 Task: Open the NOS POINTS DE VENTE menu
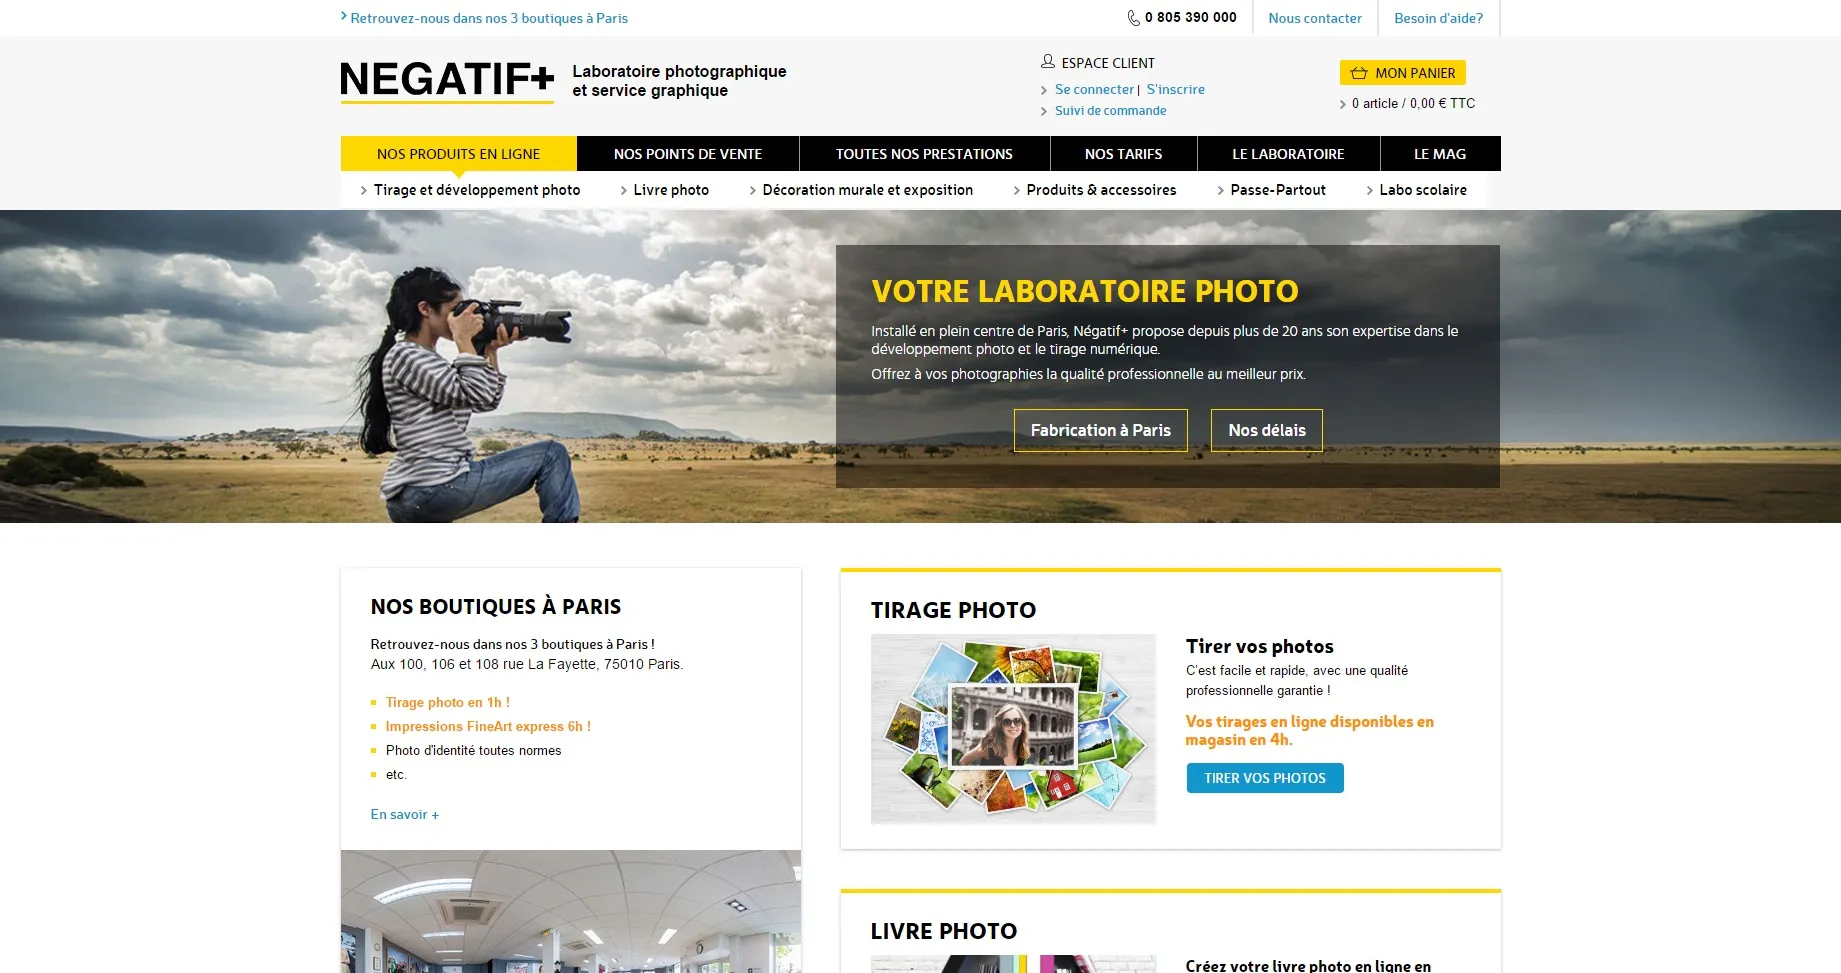(x=688, y=153)
